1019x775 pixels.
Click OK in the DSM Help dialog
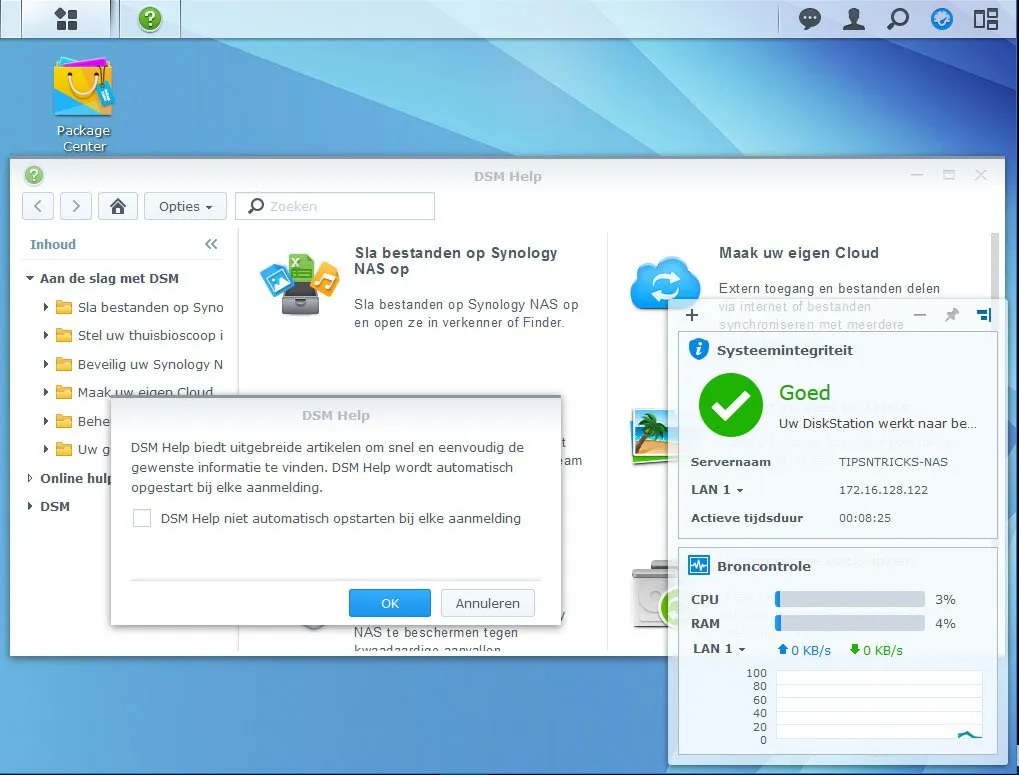click(x=390, y=603)
